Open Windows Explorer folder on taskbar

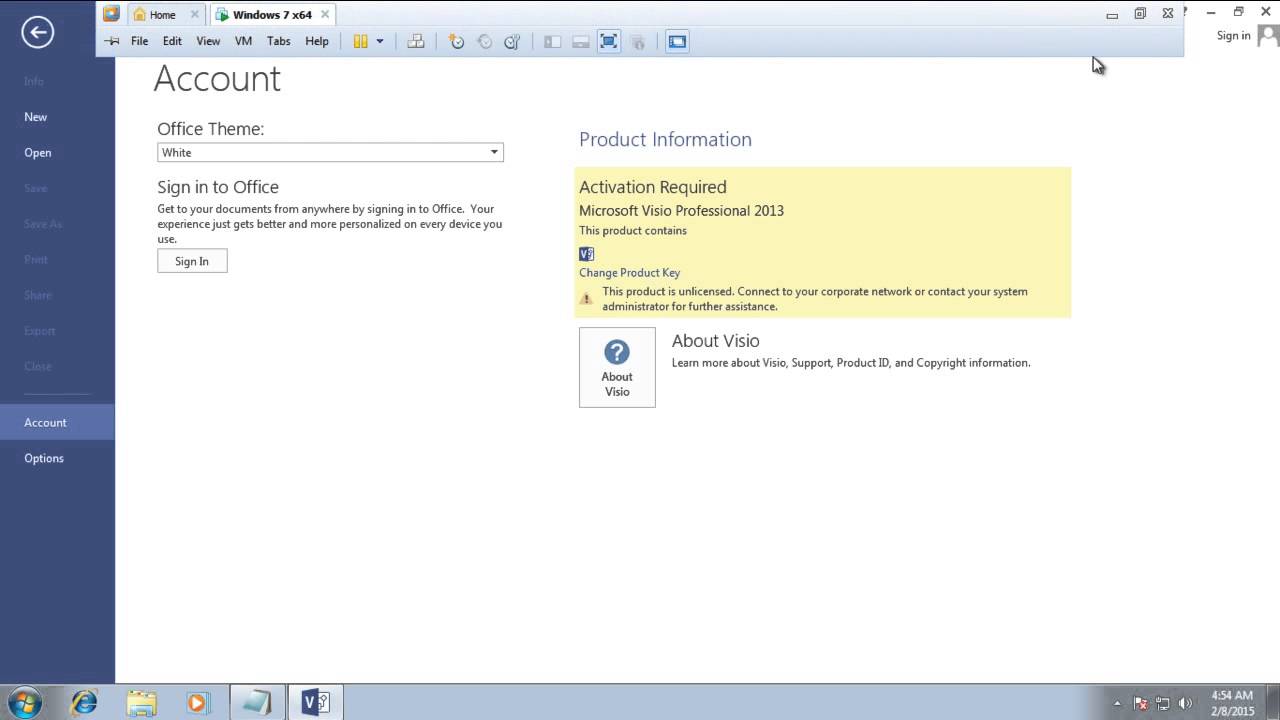(x=141, y=703)
